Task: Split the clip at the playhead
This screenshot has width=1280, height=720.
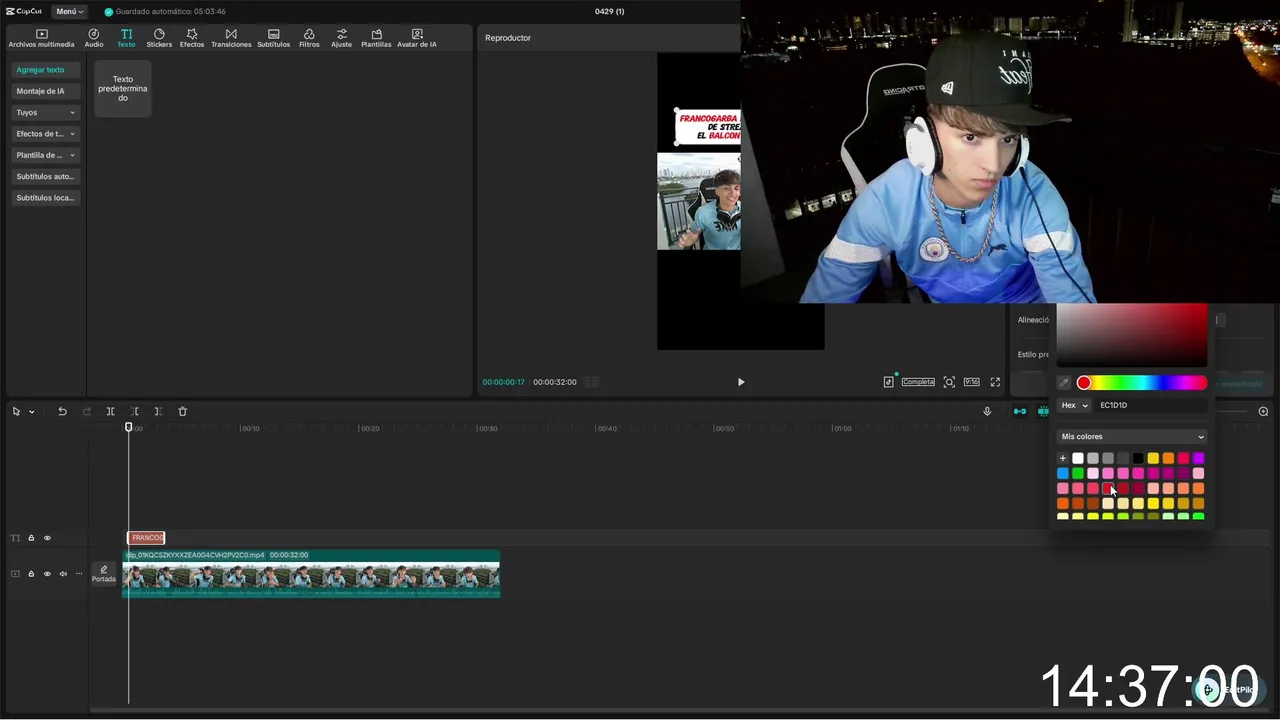Action: tap(110, 412)
